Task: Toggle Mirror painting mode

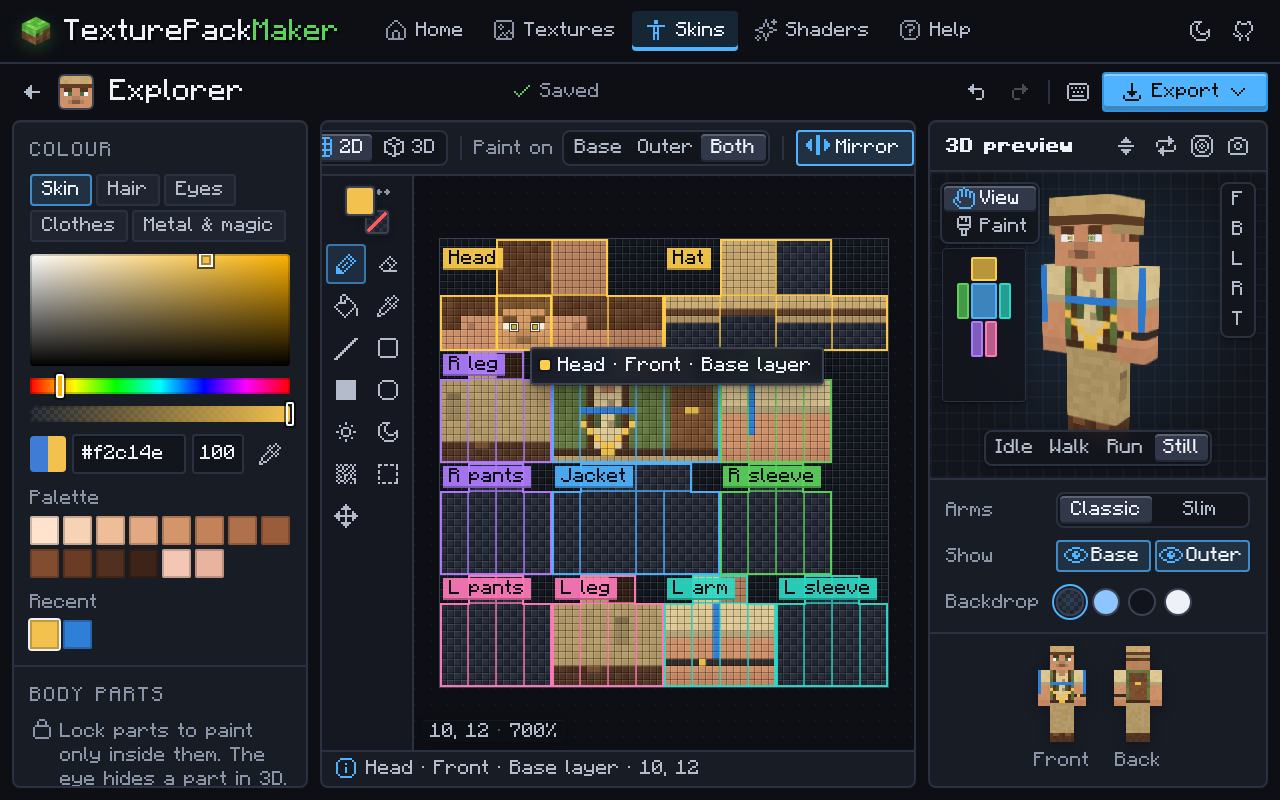Action: pyautogui.click(x=855, y=147)
